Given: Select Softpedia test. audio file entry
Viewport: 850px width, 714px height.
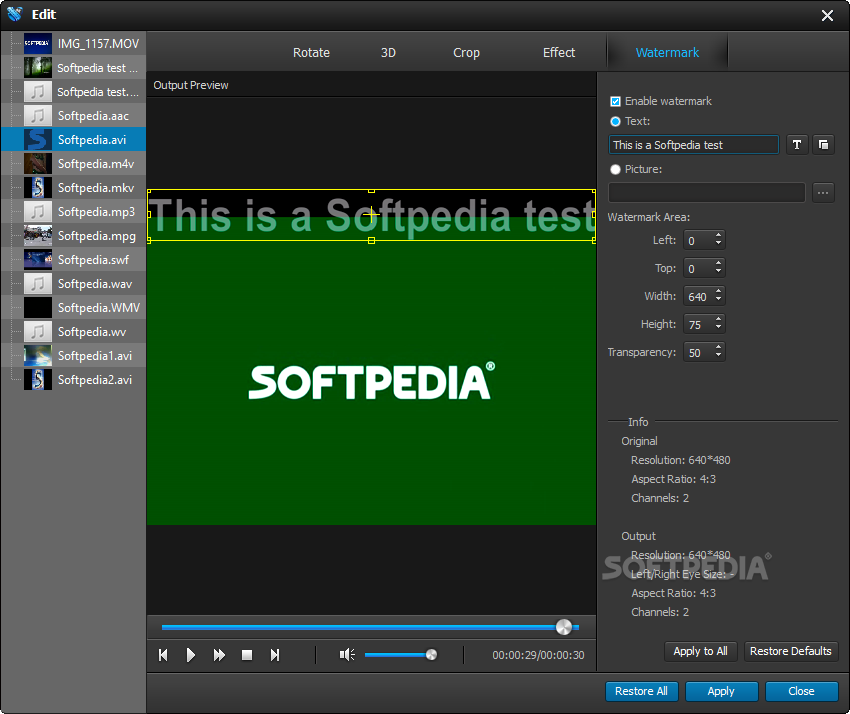Looking at the screenshot, I should click(74, 92).
